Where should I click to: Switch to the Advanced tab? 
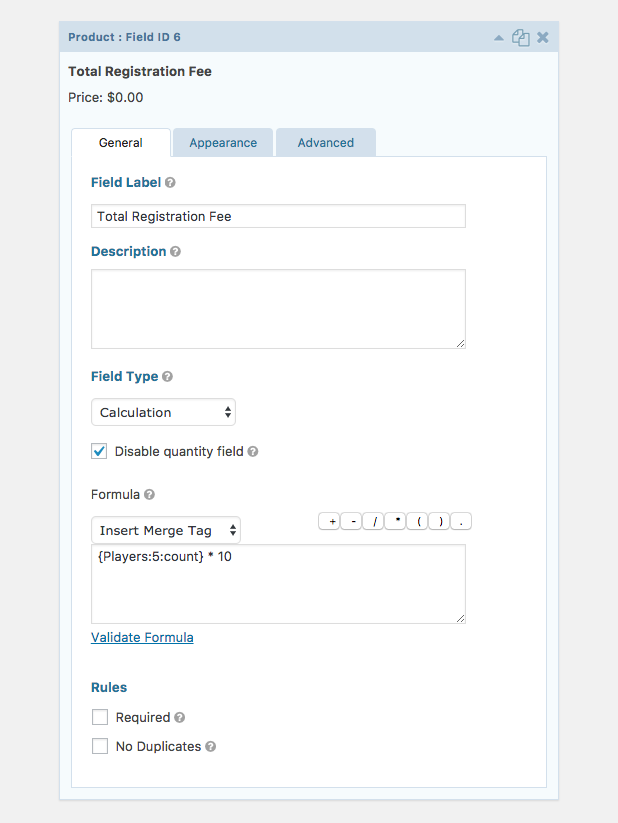pos(326,143)
